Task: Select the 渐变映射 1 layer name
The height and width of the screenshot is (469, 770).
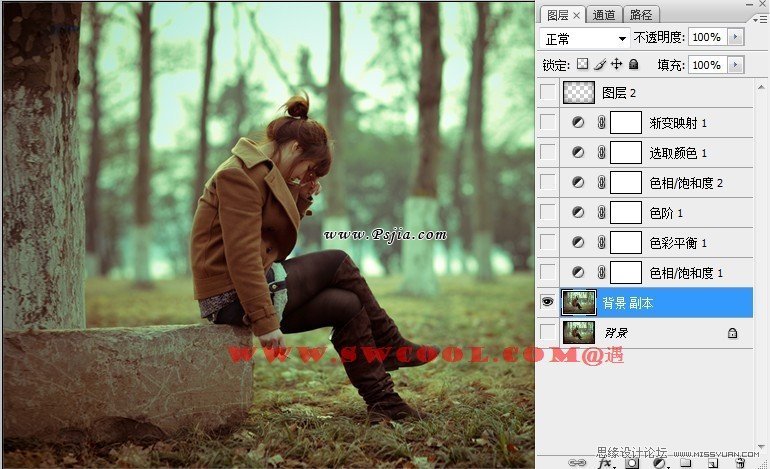Action: (x=678, y=123)
